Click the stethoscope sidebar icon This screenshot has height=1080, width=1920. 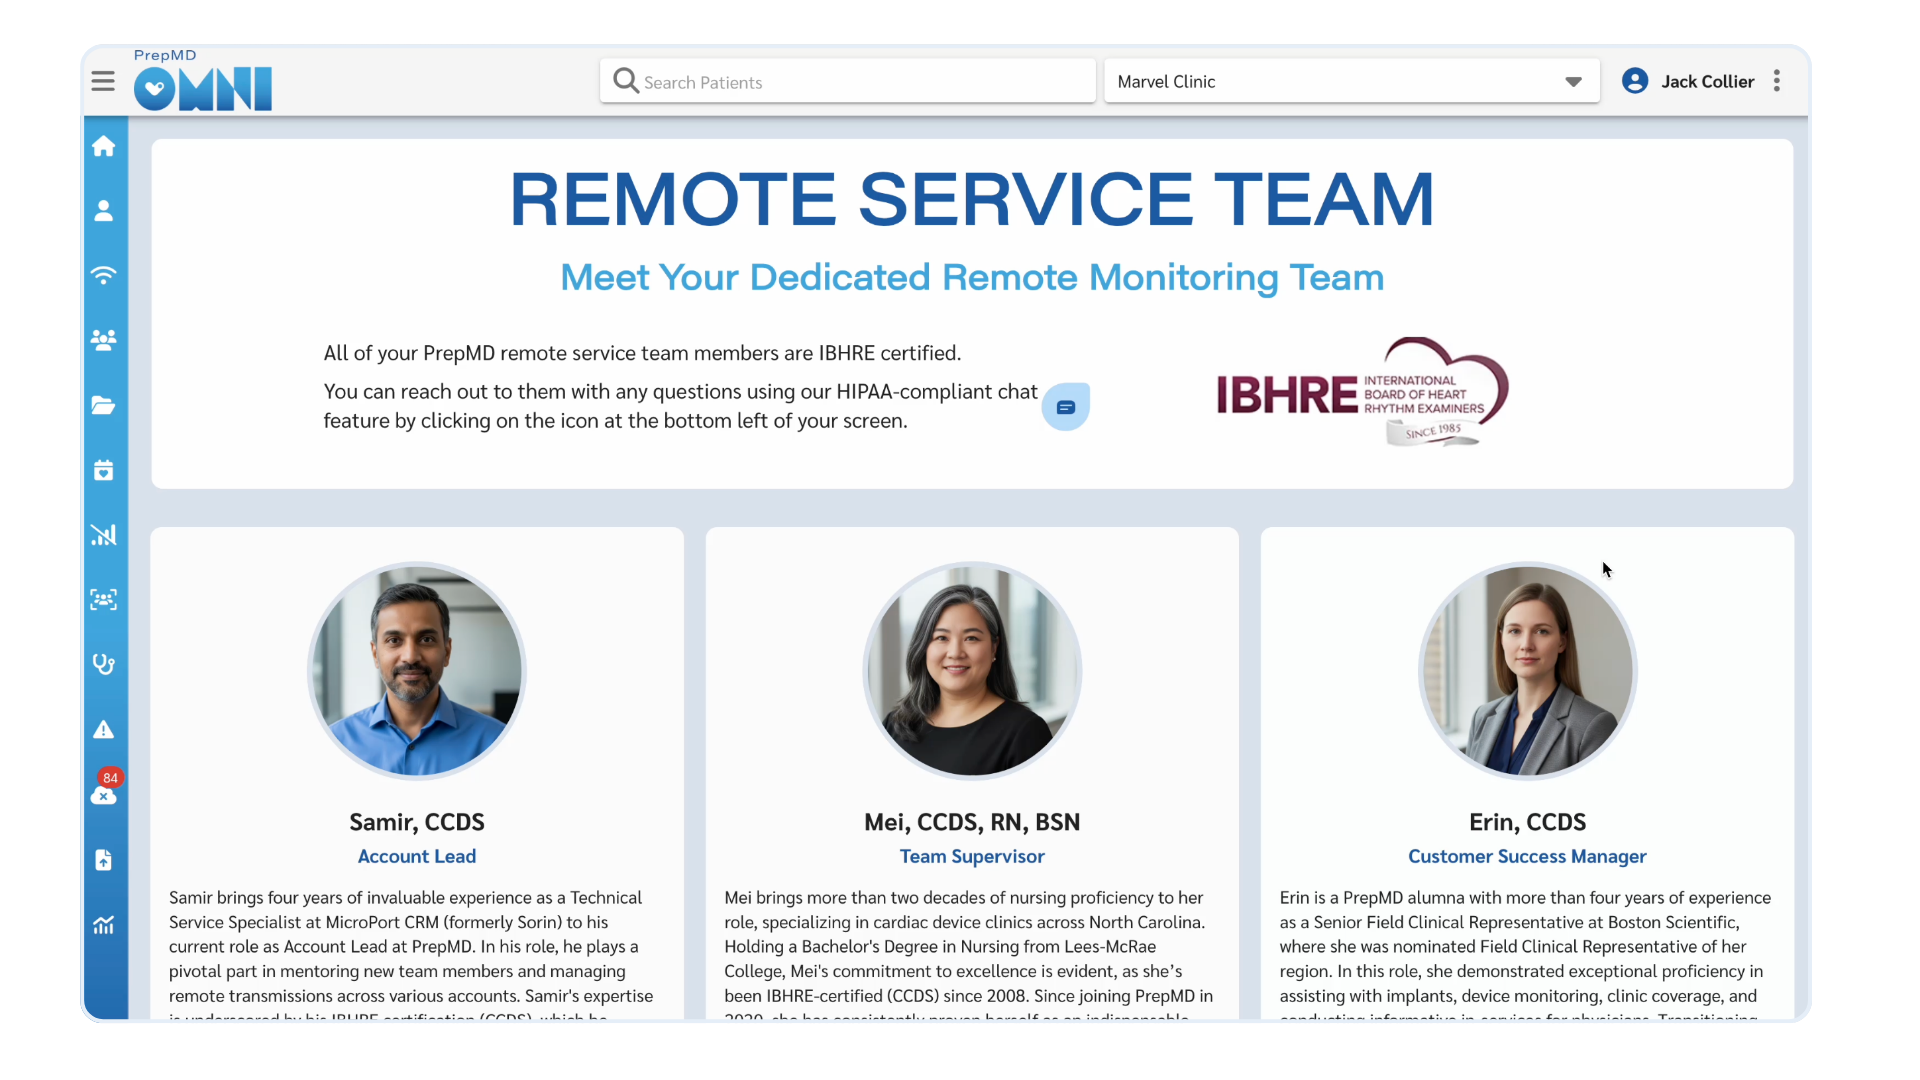[103, 664]
